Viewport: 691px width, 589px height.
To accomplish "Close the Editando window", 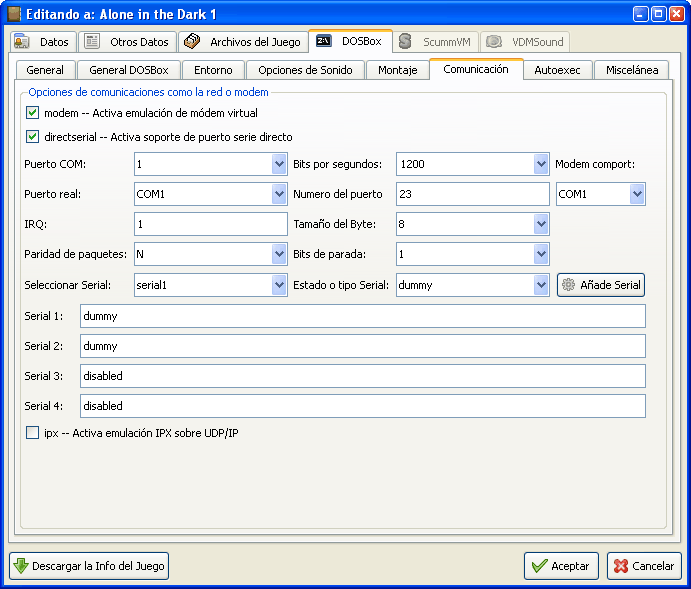I will 676,14.
